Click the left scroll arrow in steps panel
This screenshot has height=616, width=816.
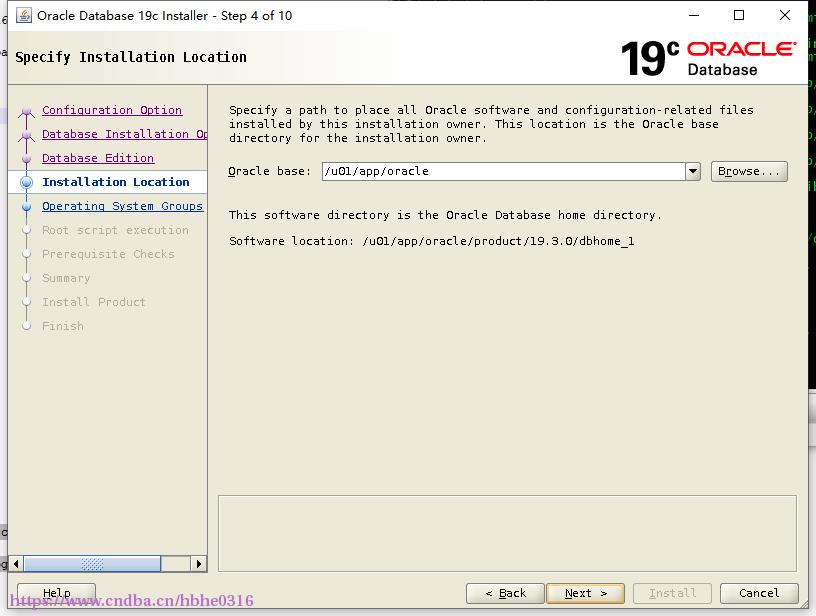pos(16,564)
